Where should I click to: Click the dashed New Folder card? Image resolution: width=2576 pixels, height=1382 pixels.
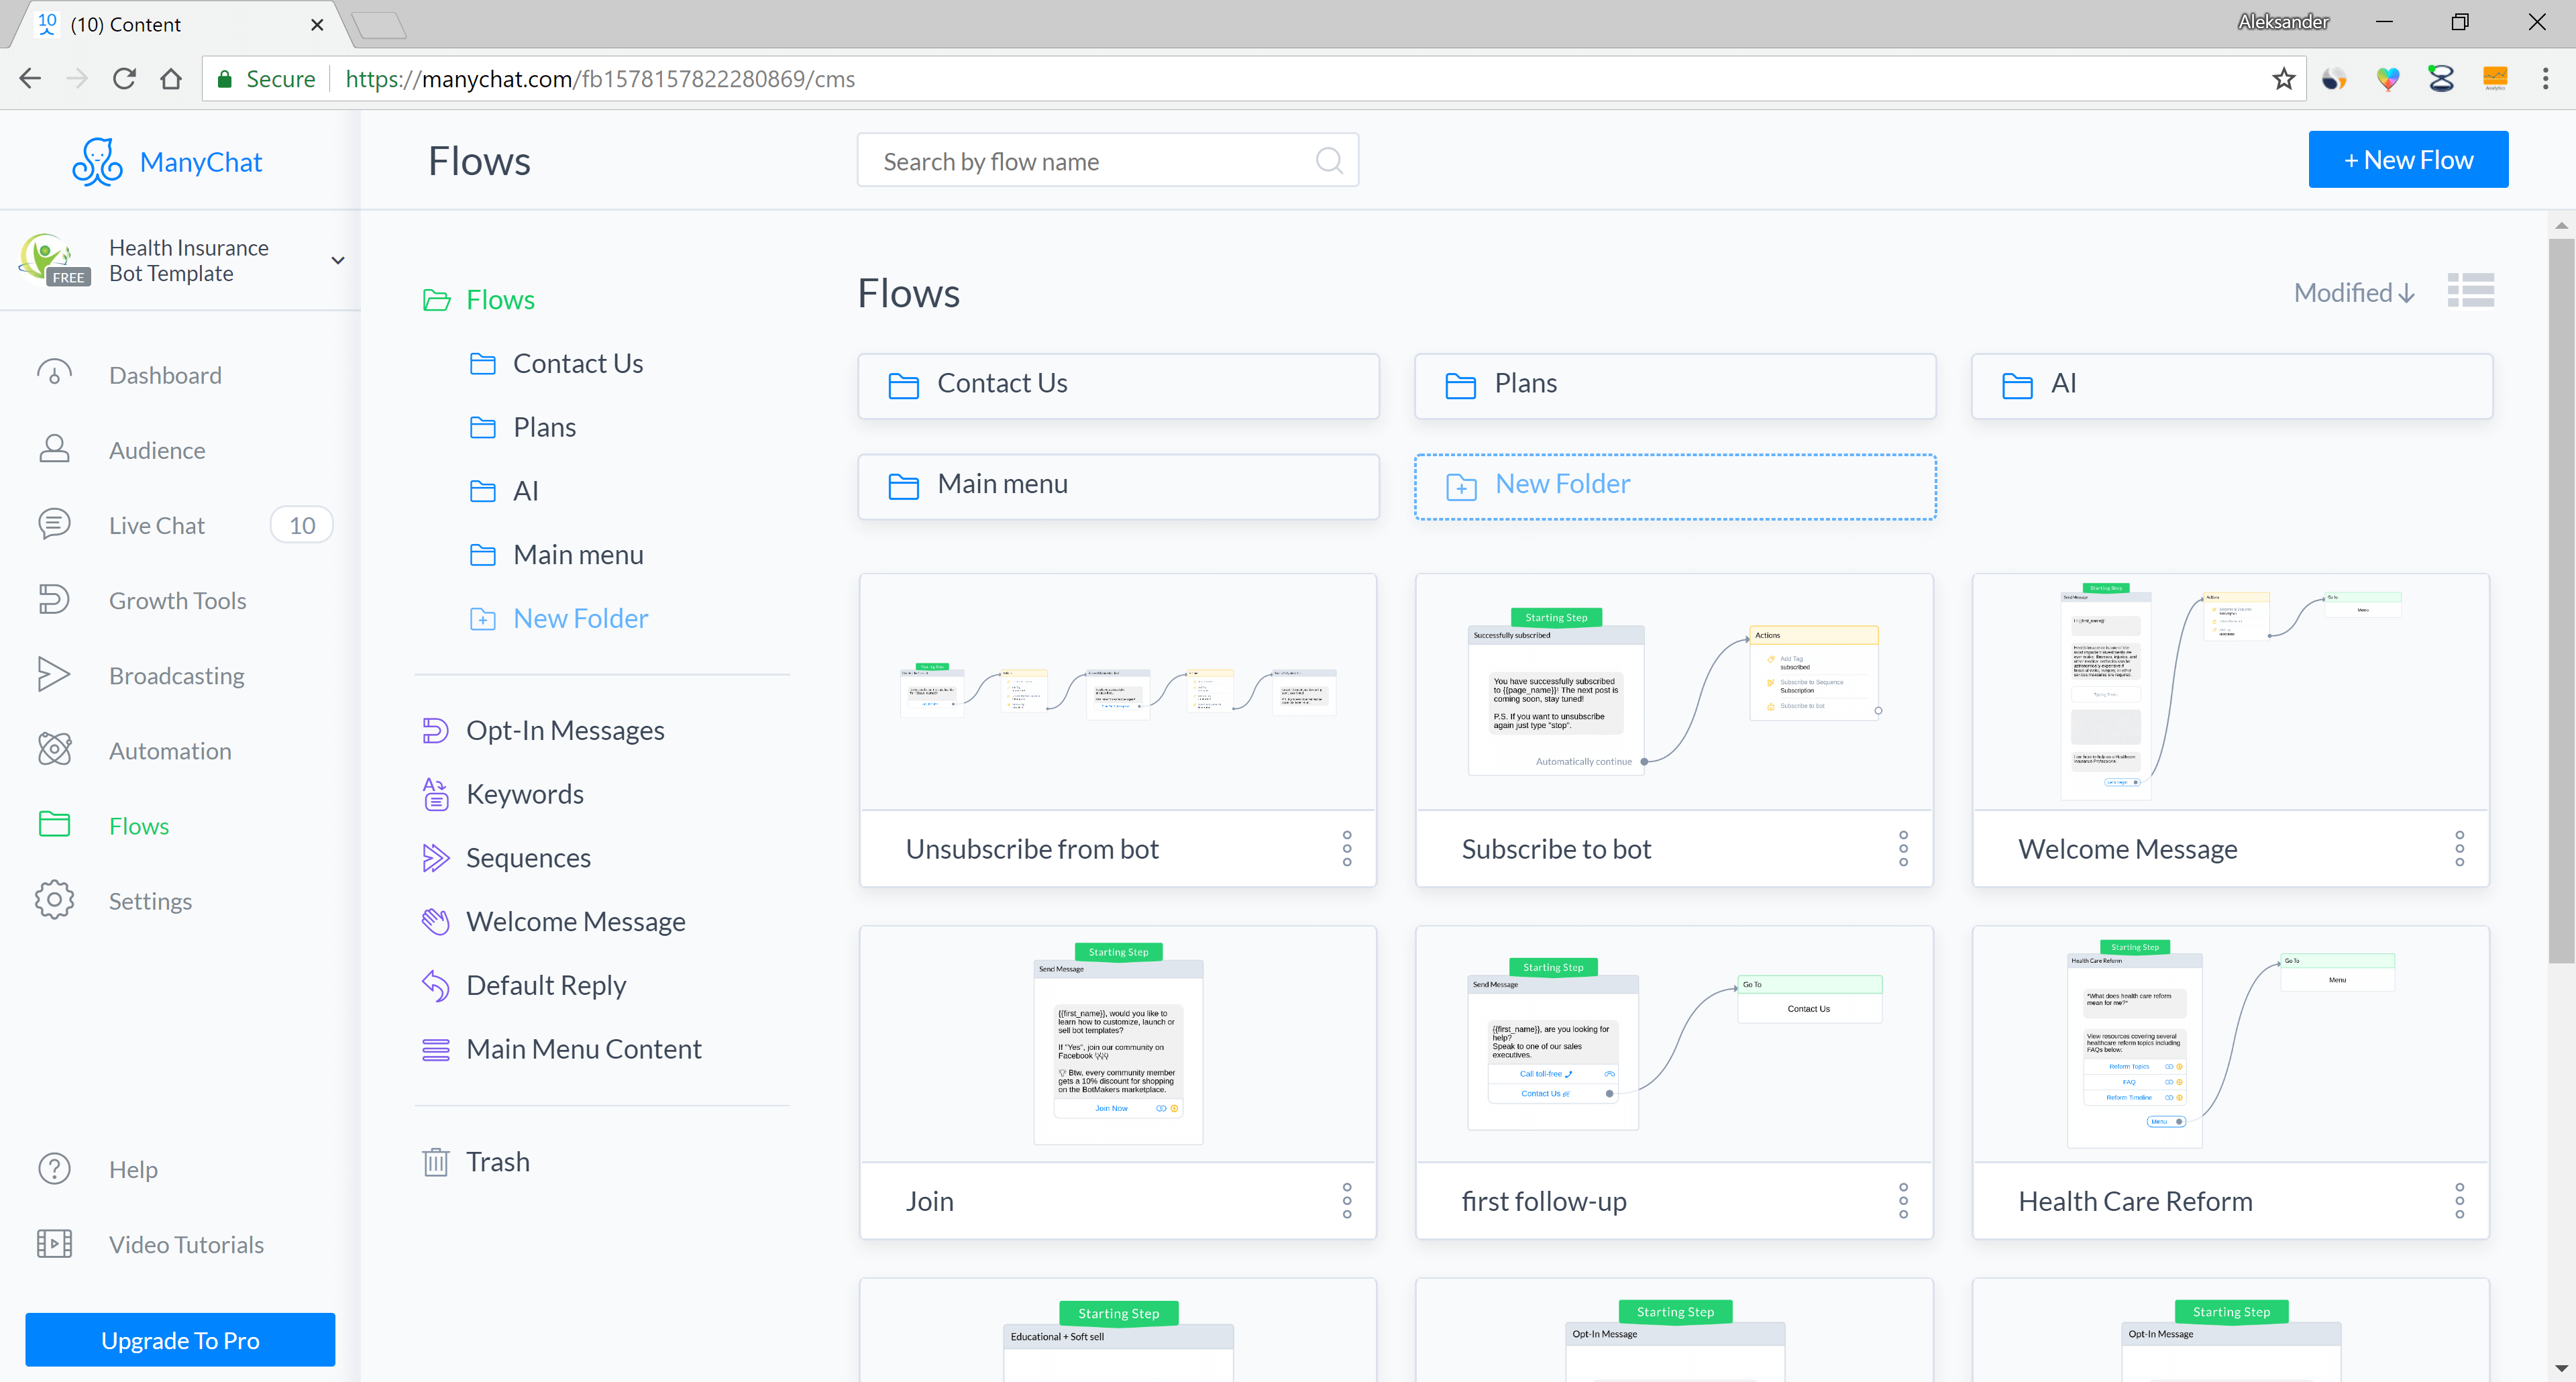[x=1674, y=486]
